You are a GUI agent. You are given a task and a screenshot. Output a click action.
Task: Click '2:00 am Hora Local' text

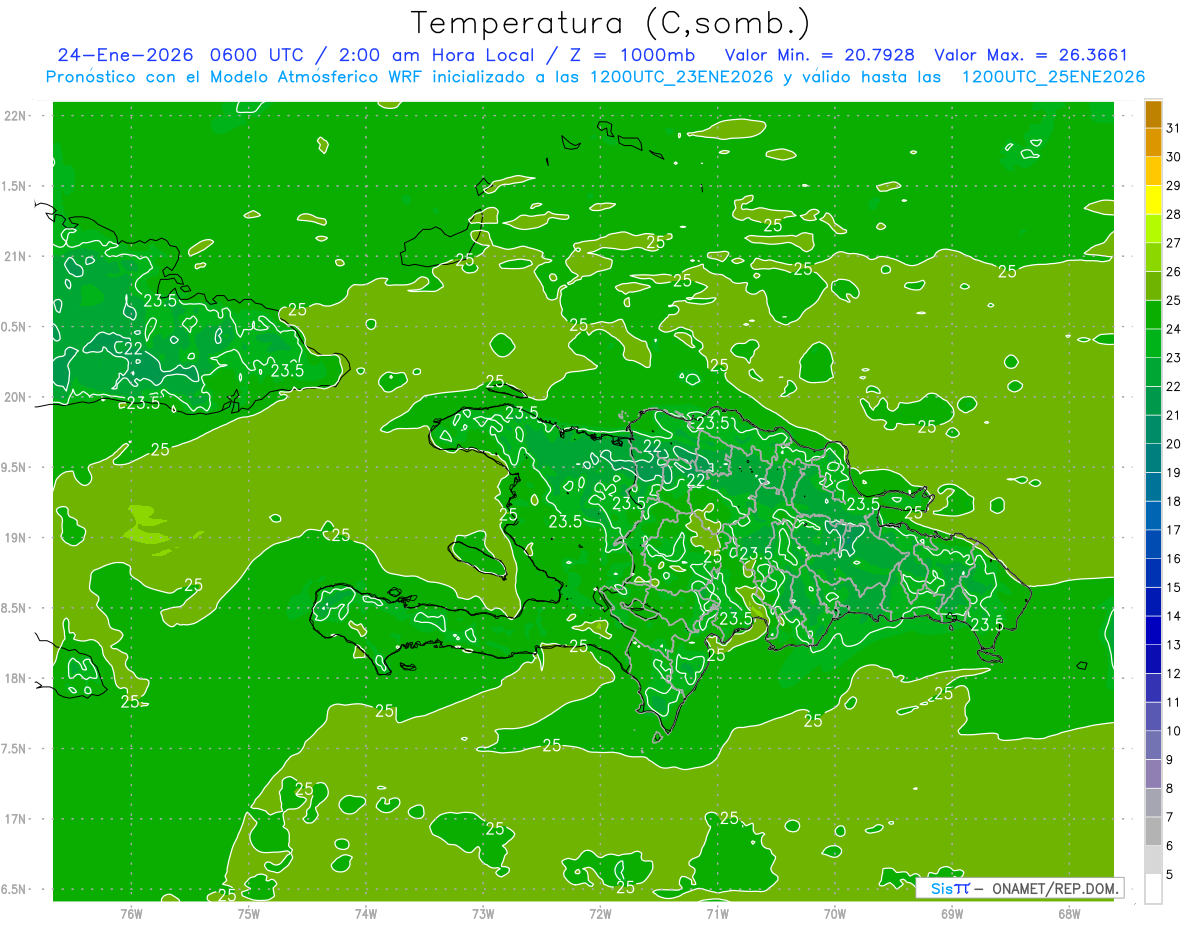point(437,55)
